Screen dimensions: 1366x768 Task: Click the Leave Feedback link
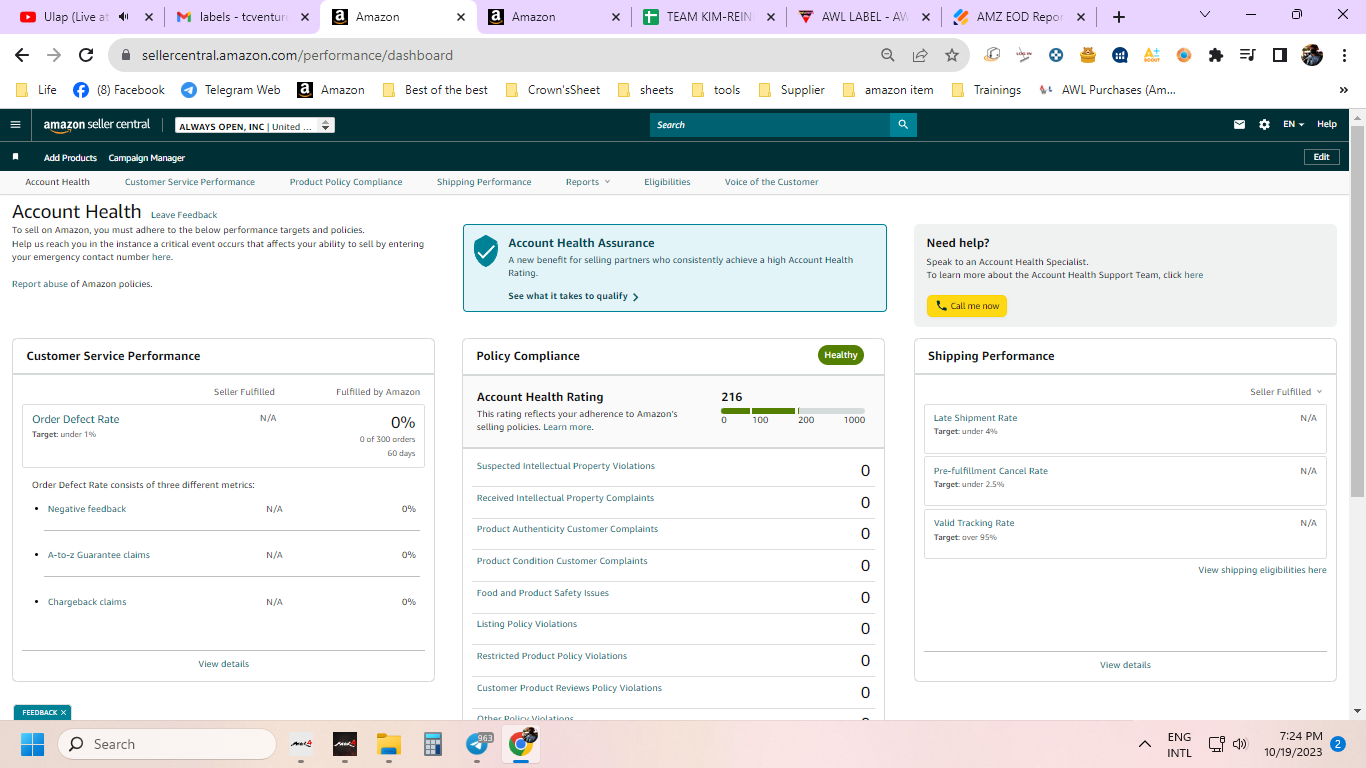click(184, 215)
